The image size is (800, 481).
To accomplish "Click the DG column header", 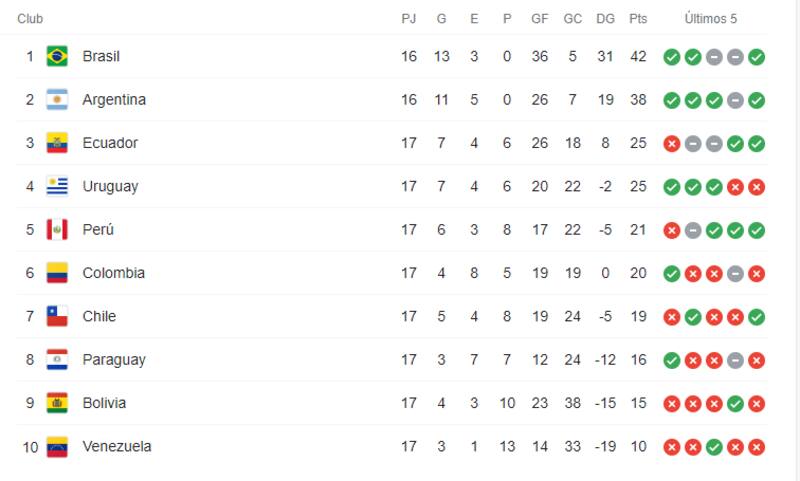I will coord(605,19).
